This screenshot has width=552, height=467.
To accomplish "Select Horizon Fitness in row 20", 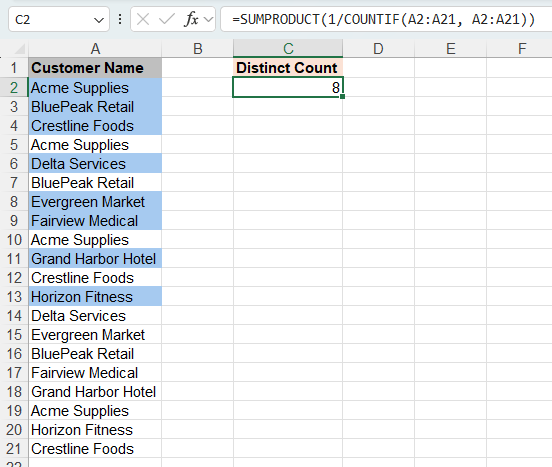I will (95, 430).
